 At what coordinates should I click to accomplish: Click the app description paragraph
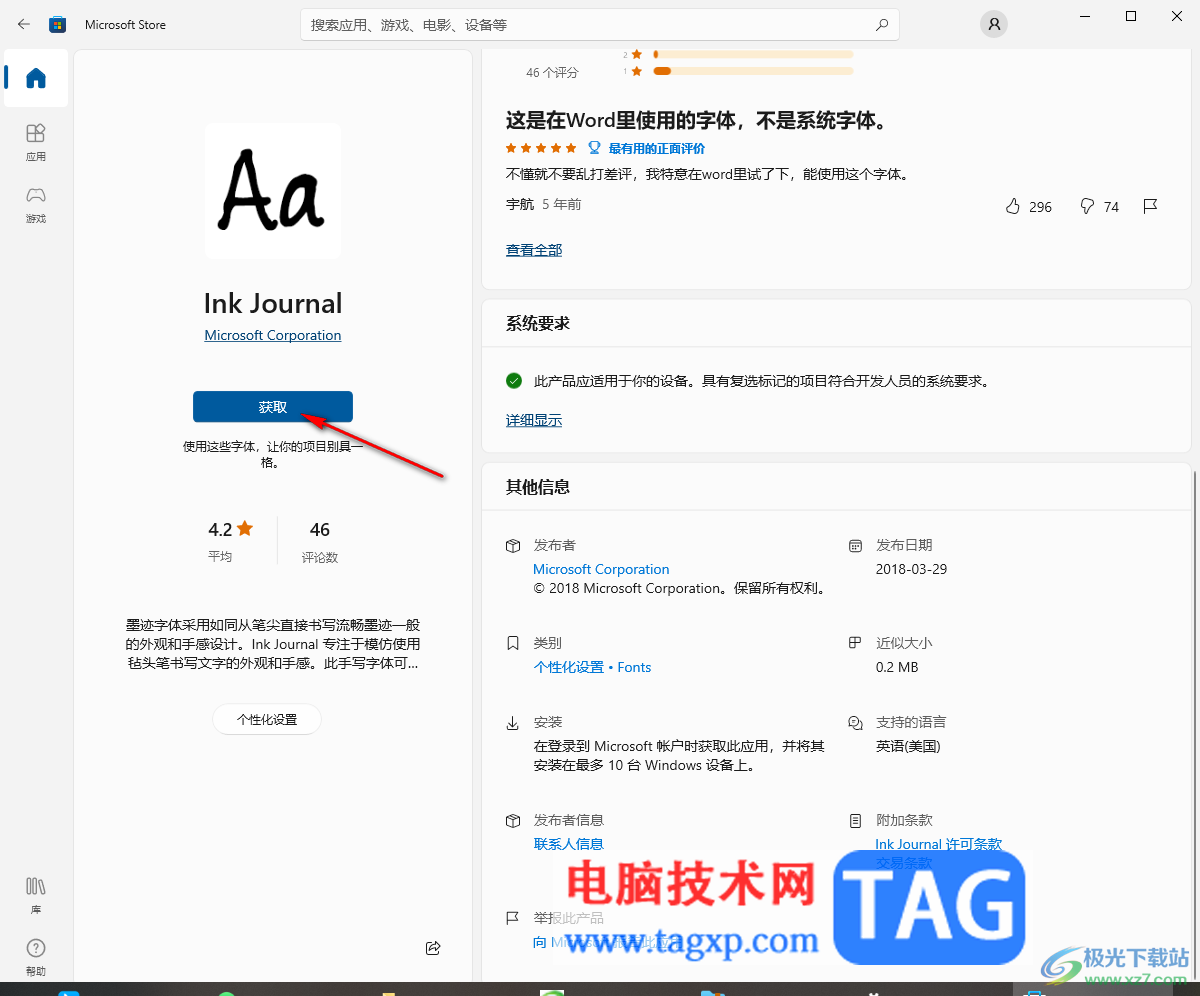(x=273, y=643)
